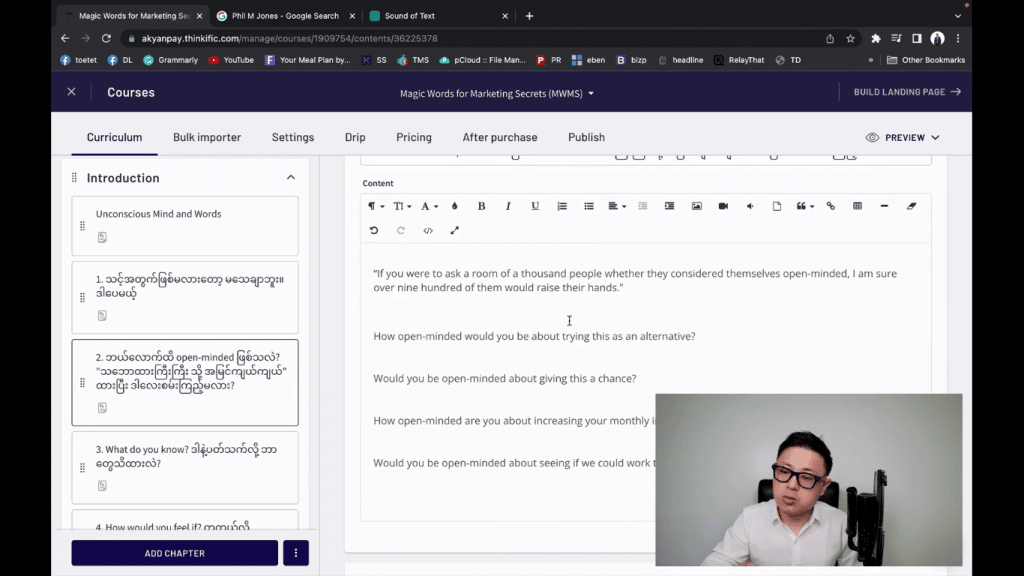Open the text color dropdown
1024x576 pixels.
coord(429,206)
